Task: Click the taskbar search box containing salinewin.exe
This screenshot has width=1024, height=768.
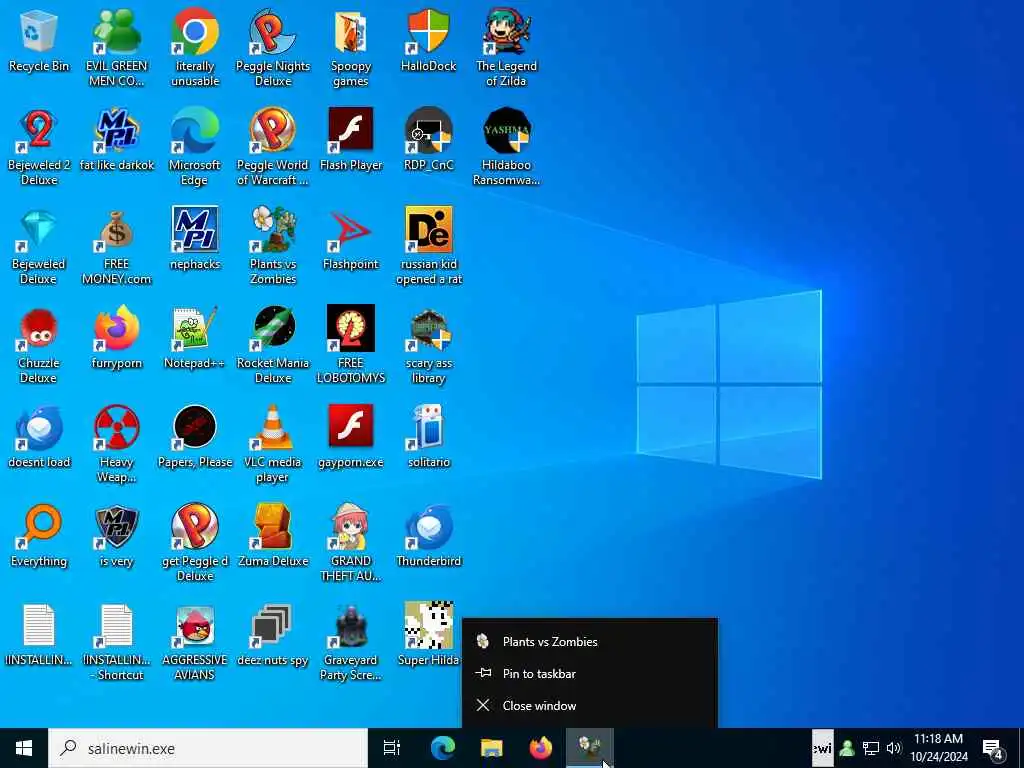Action: click(208, 748)
